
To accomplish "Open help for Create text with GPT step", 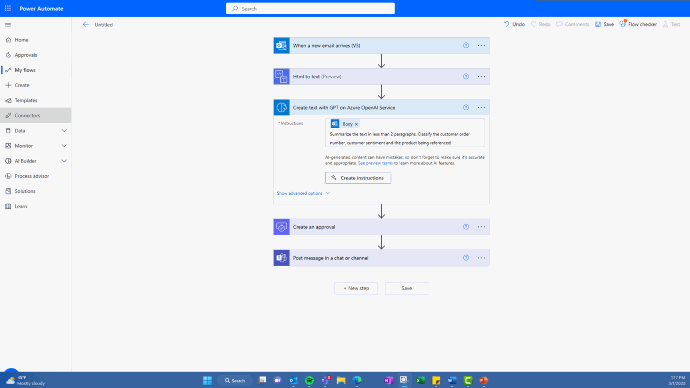I will [x=466, y=107].
